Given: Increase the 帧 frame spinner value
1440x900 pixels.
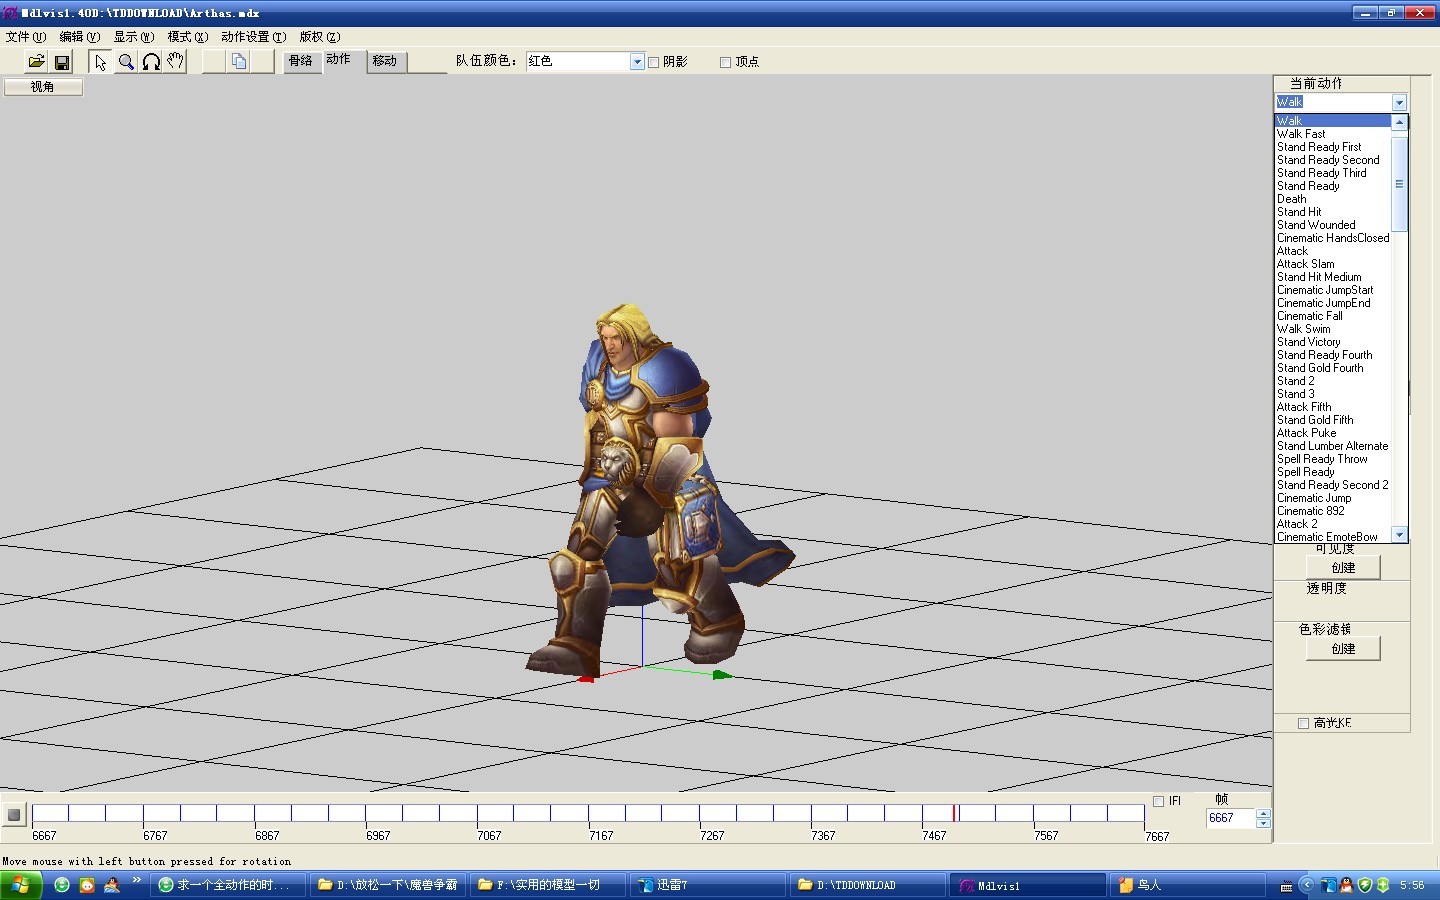Looking at the screenshot, I should click(x=1264, y=813).
